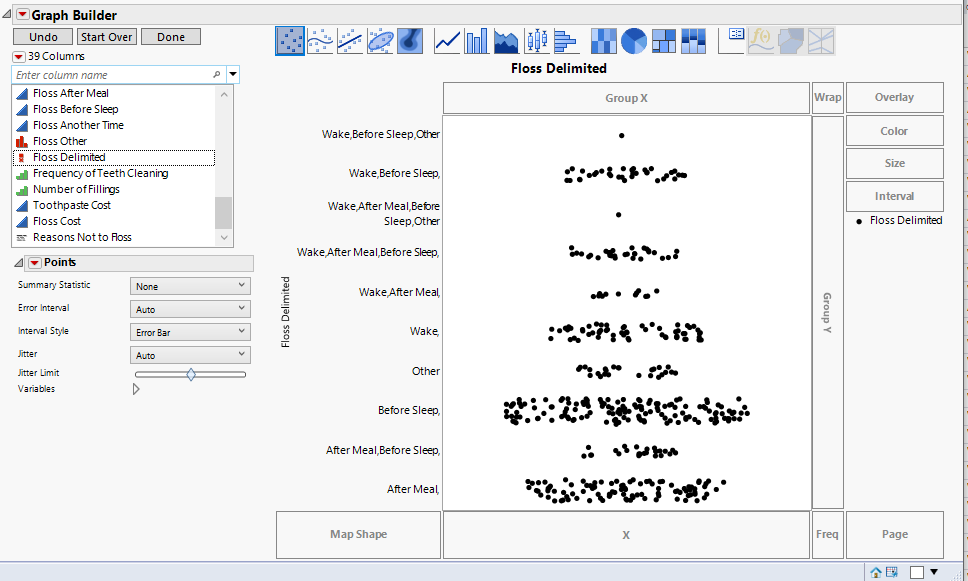Select the Points element icon
968x581 pixels.
click(x=289, y=41)
